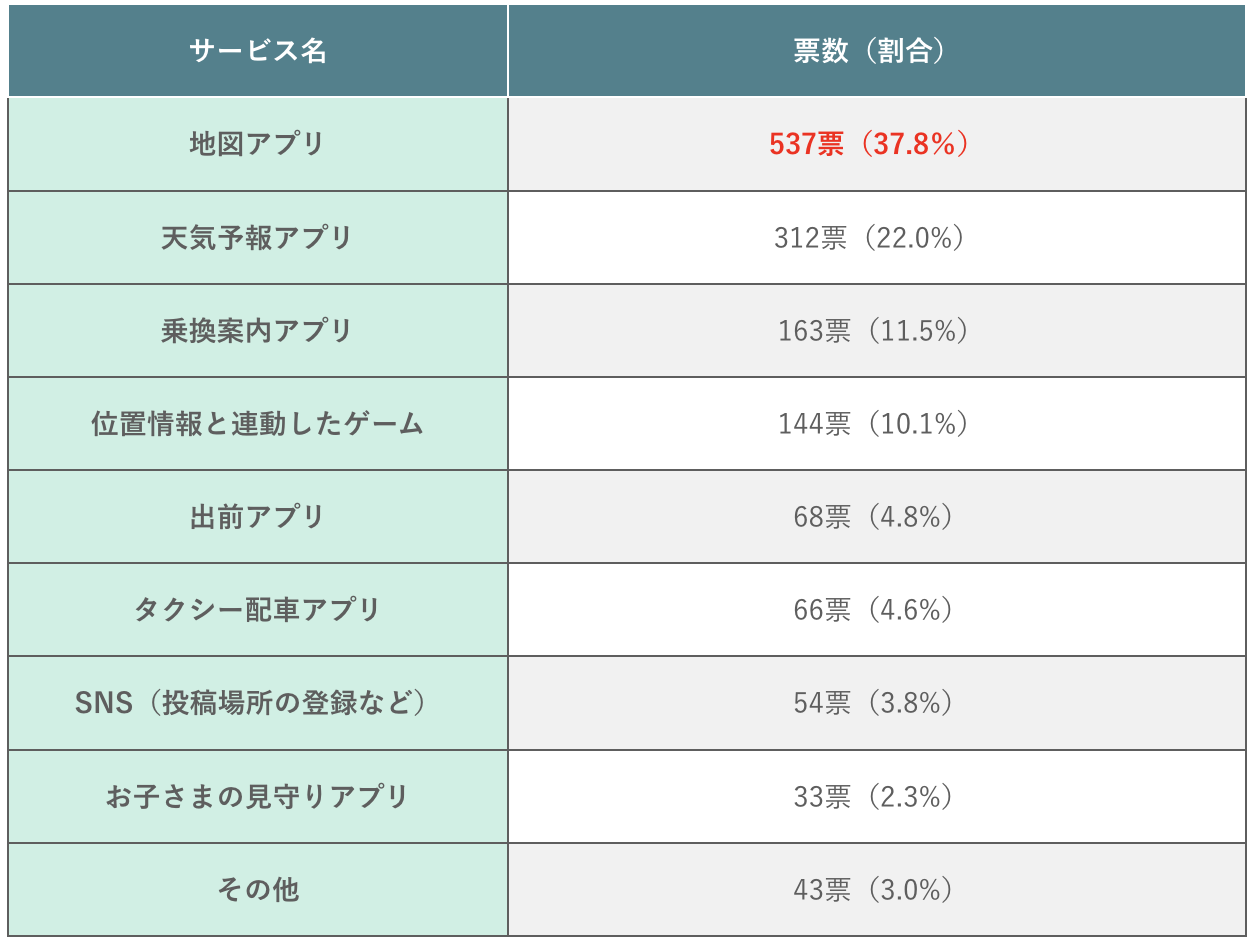Click the 66票（4.6%） value
This screenshot has width=1254, height=940.
click(x=872, y=610)
